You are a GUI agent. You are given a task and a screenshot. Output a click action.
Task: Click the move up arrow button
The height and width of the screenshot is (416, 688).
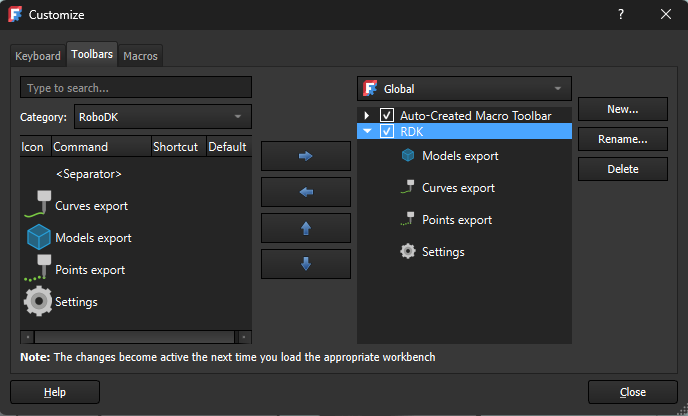click(x=305, y=228)
